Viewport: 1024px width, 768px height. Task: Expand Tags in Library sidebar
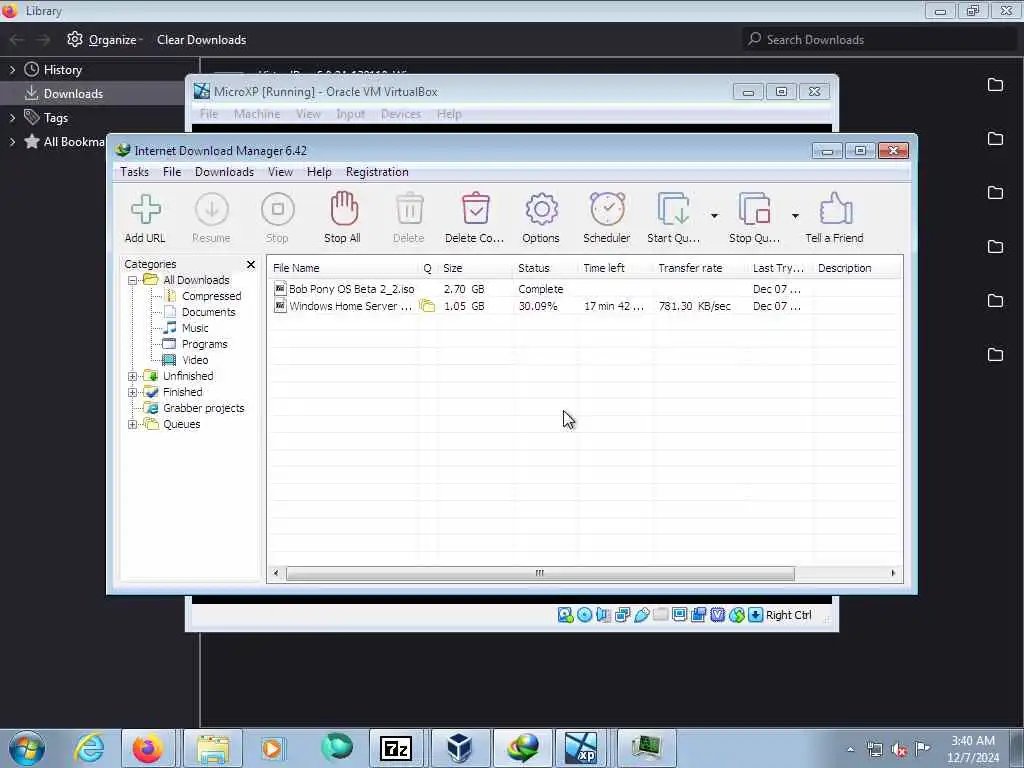tap(12, 118)
